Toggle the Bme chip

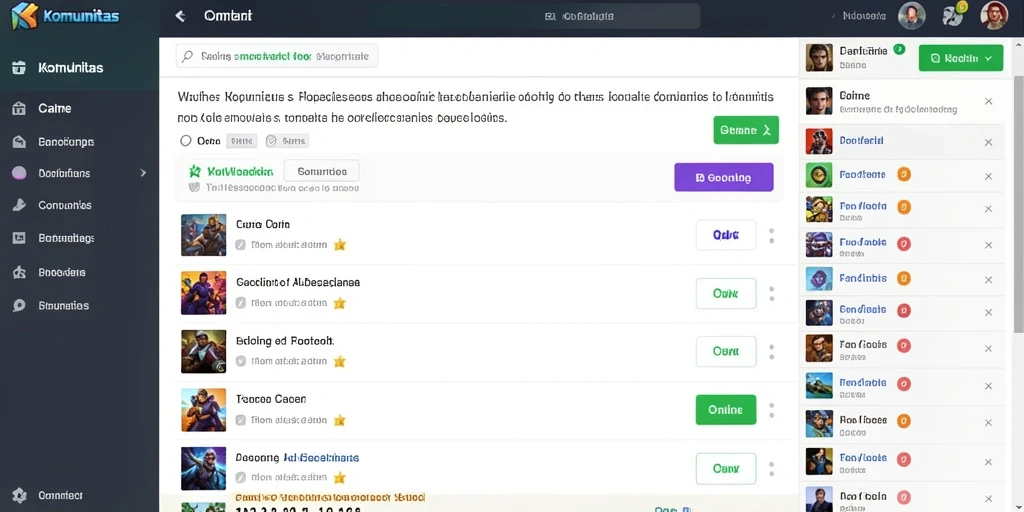coord(242,140)
